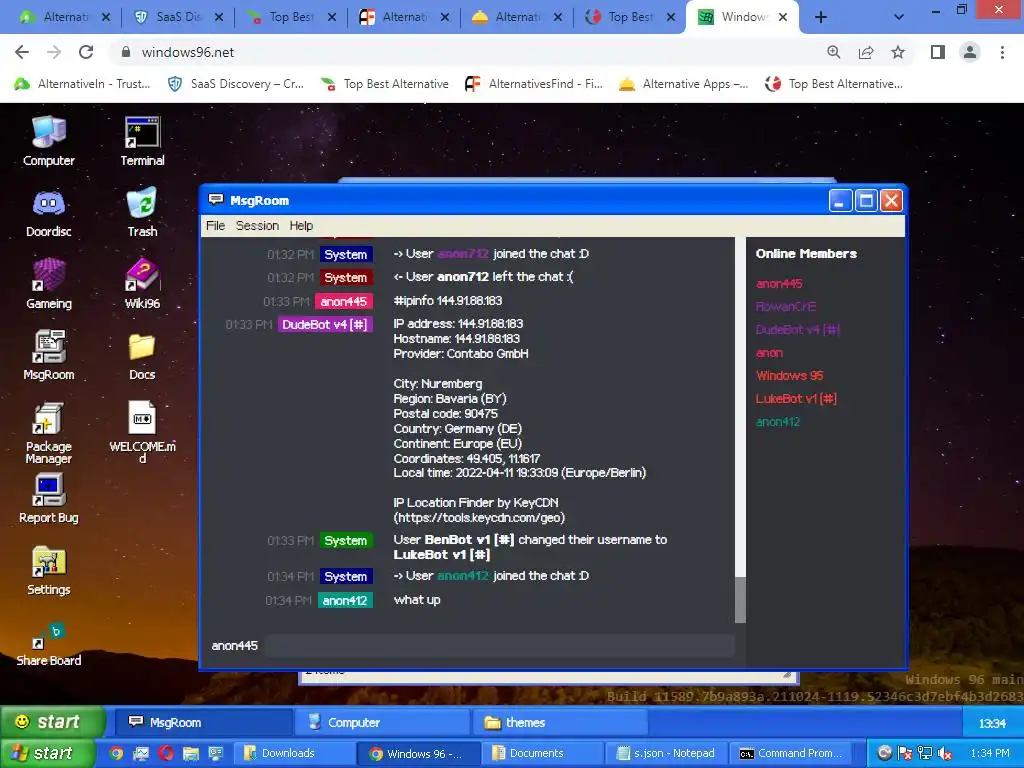Image resolution: width=1024 pixels, height=768 pixels.
Task: Select LukeBot v1 [#] in Online Members
Action: coord(796,398)
